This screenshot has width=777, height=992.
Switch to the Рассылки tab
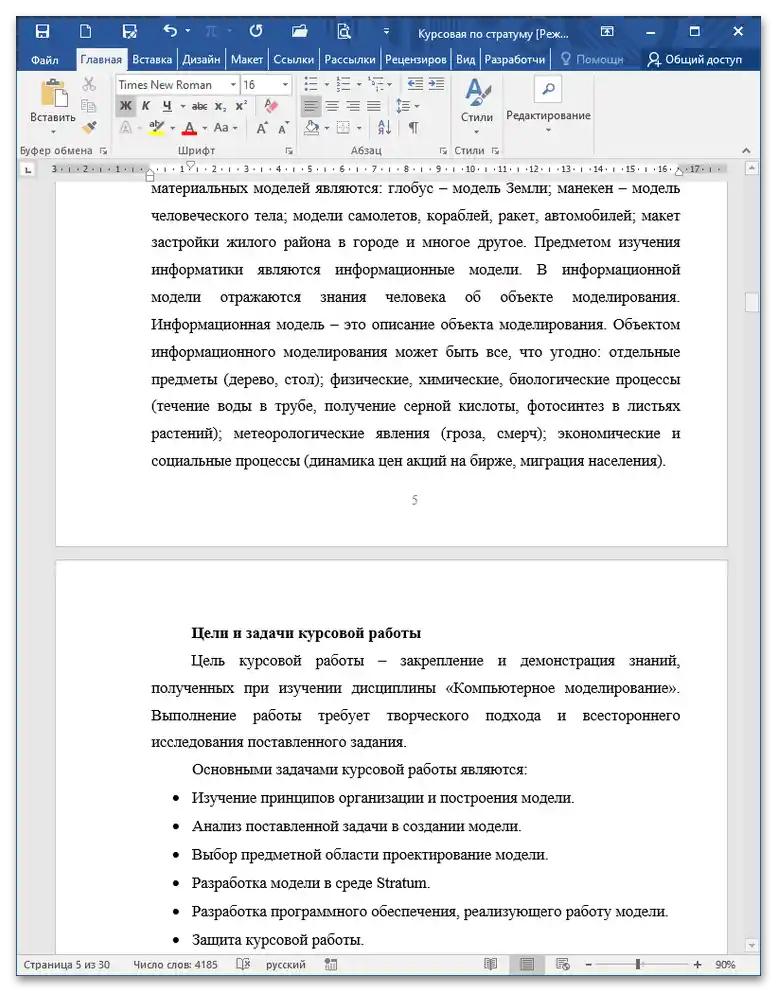(x=350, y=59)
